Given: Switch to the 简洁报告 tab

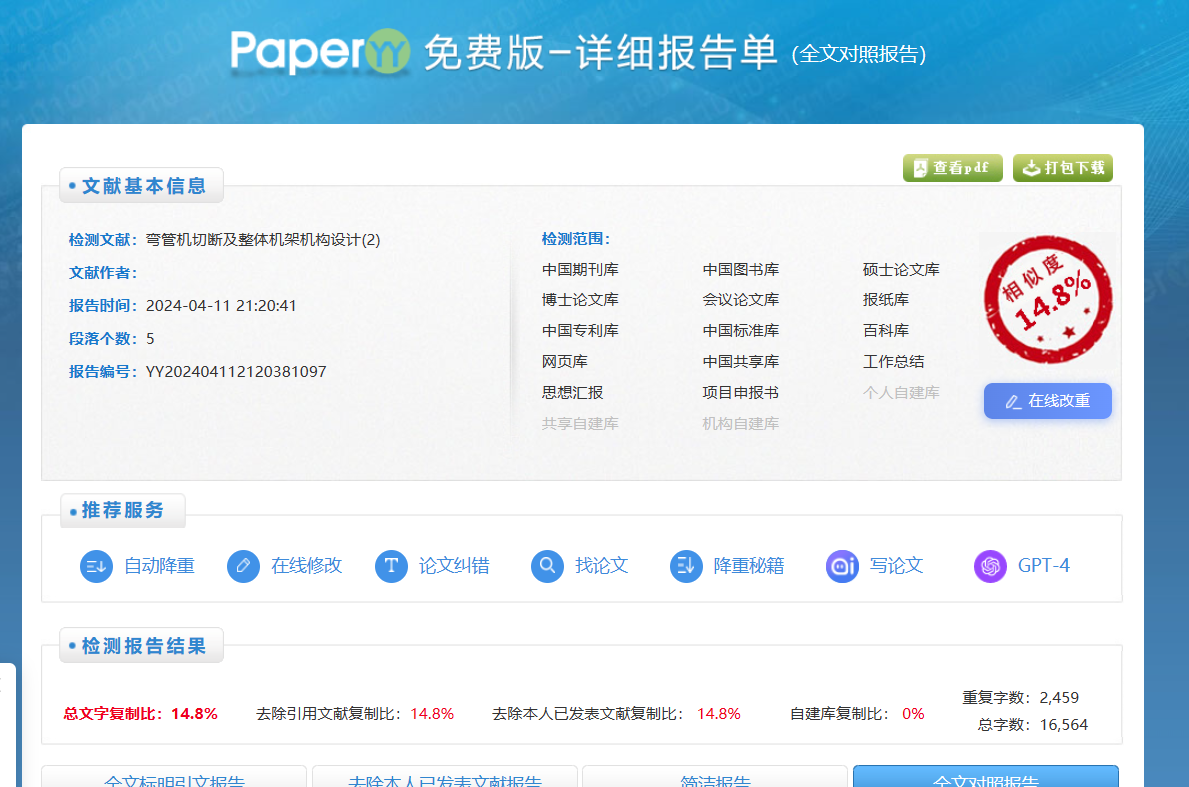Looking at the screenshot, I should 713,781.
